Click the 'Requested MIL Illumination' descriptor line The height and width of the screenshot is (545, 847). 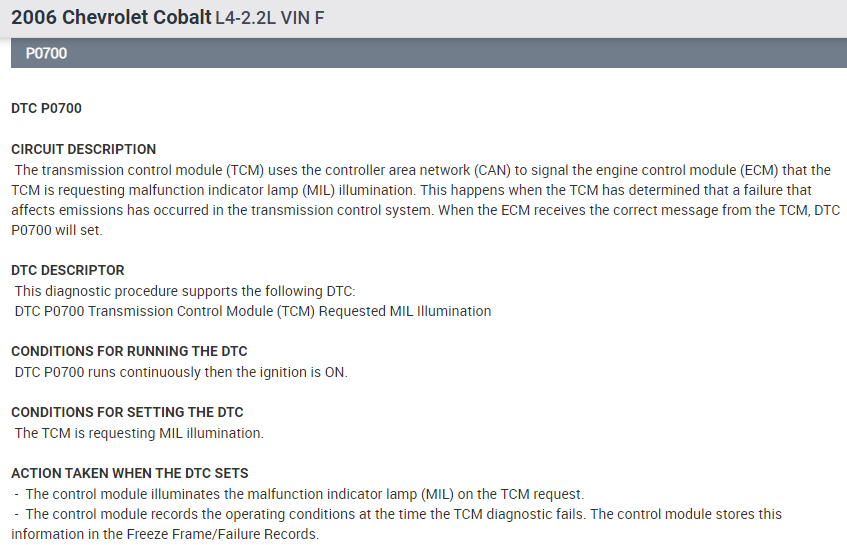[253, 311]
